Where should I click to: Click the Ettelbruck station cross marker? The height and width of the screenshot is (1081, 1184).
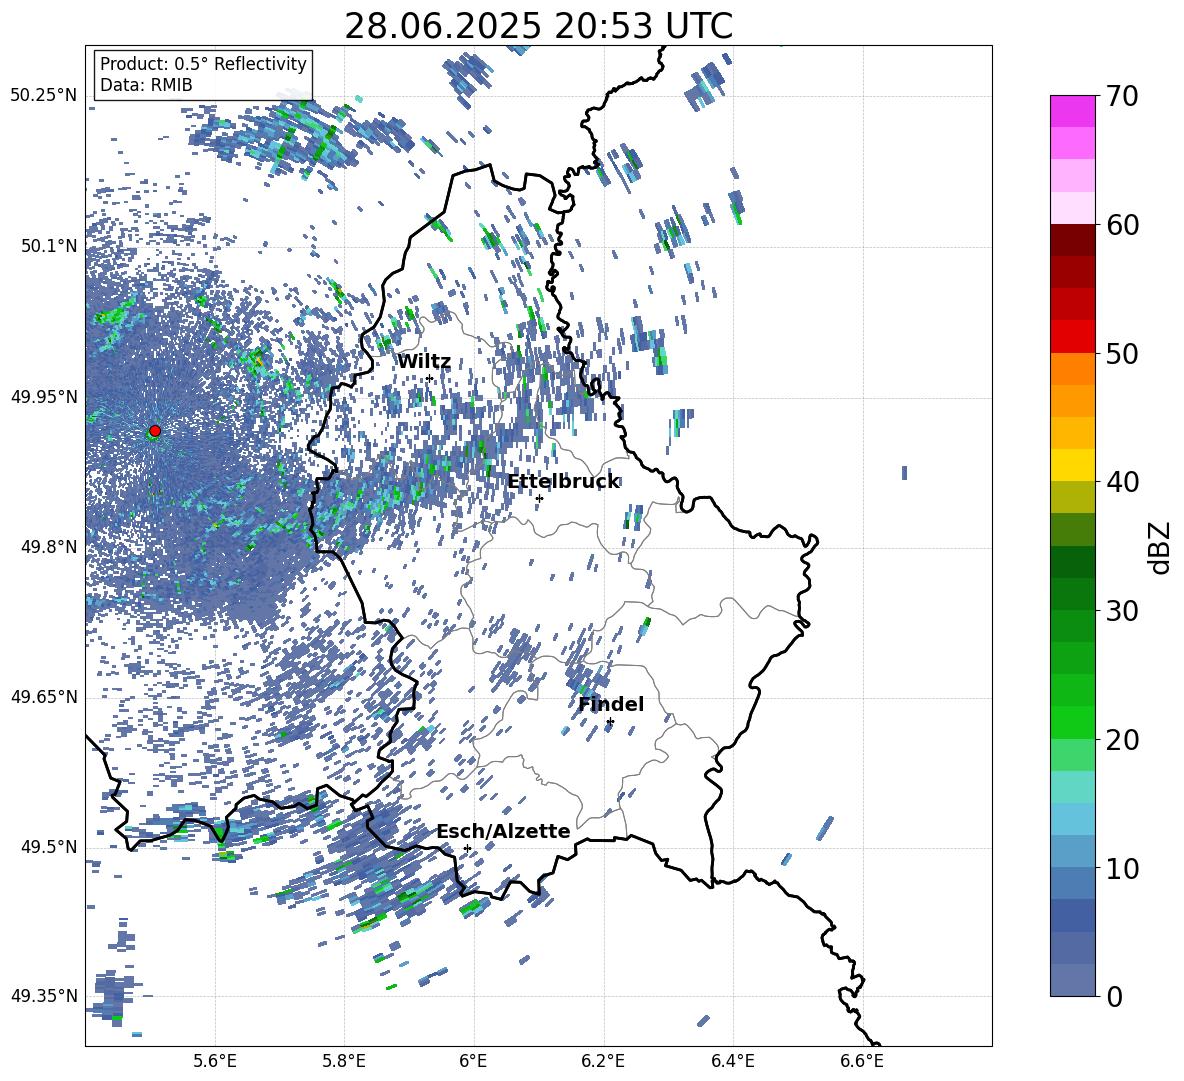click(x=539, y=498)
